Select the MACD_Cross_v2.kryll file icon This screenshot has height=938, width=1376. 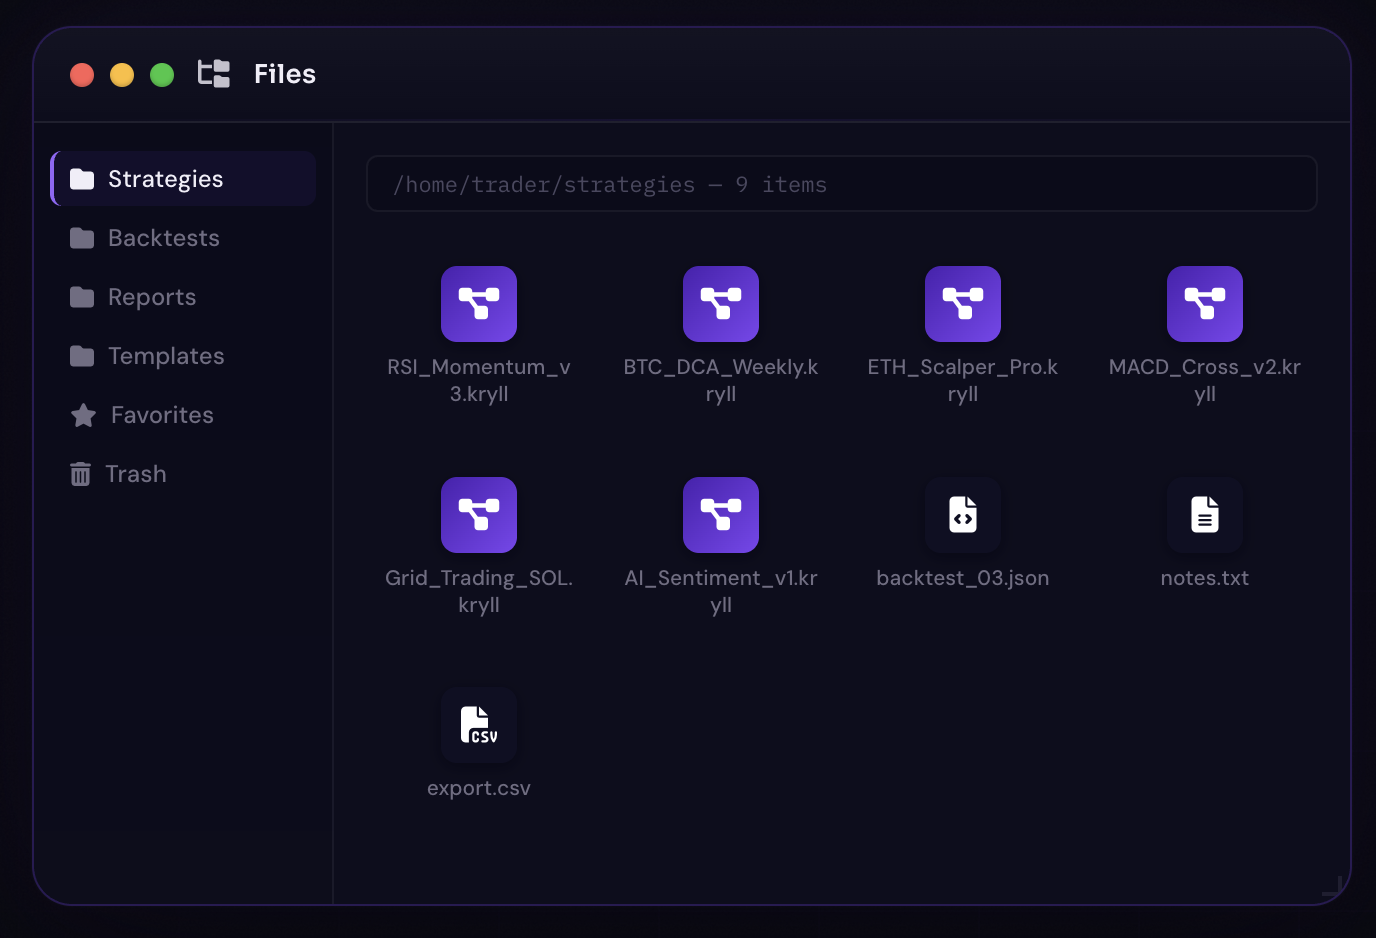pos(1205,304)
